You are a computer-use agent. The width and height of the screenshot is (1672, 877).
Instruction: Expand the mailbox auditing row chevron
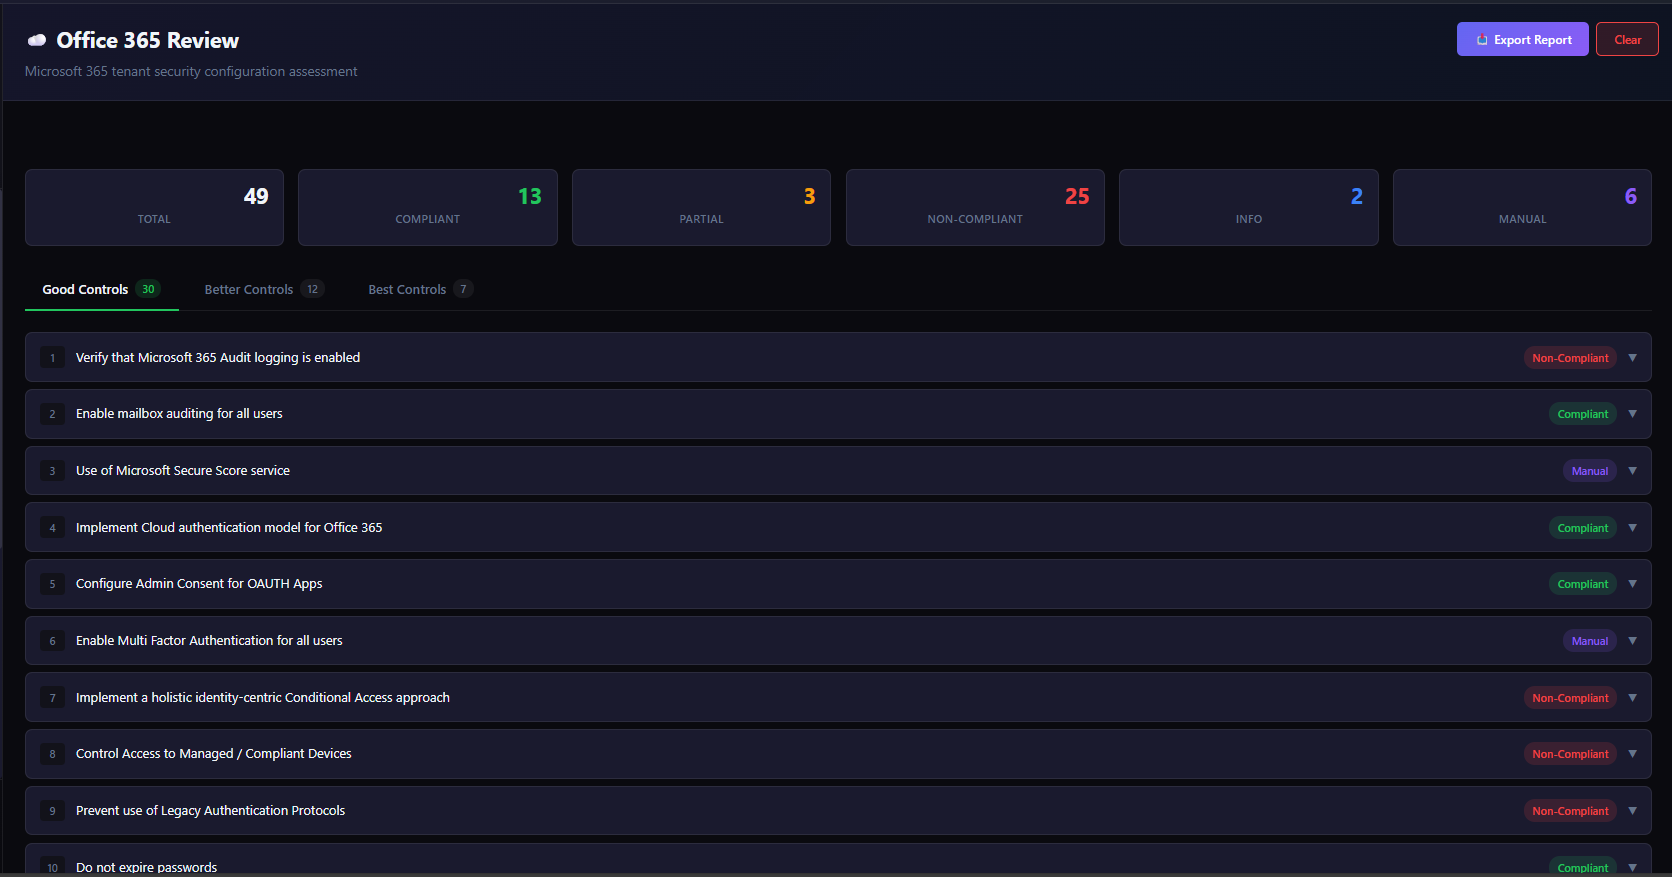coord(1632,414)
